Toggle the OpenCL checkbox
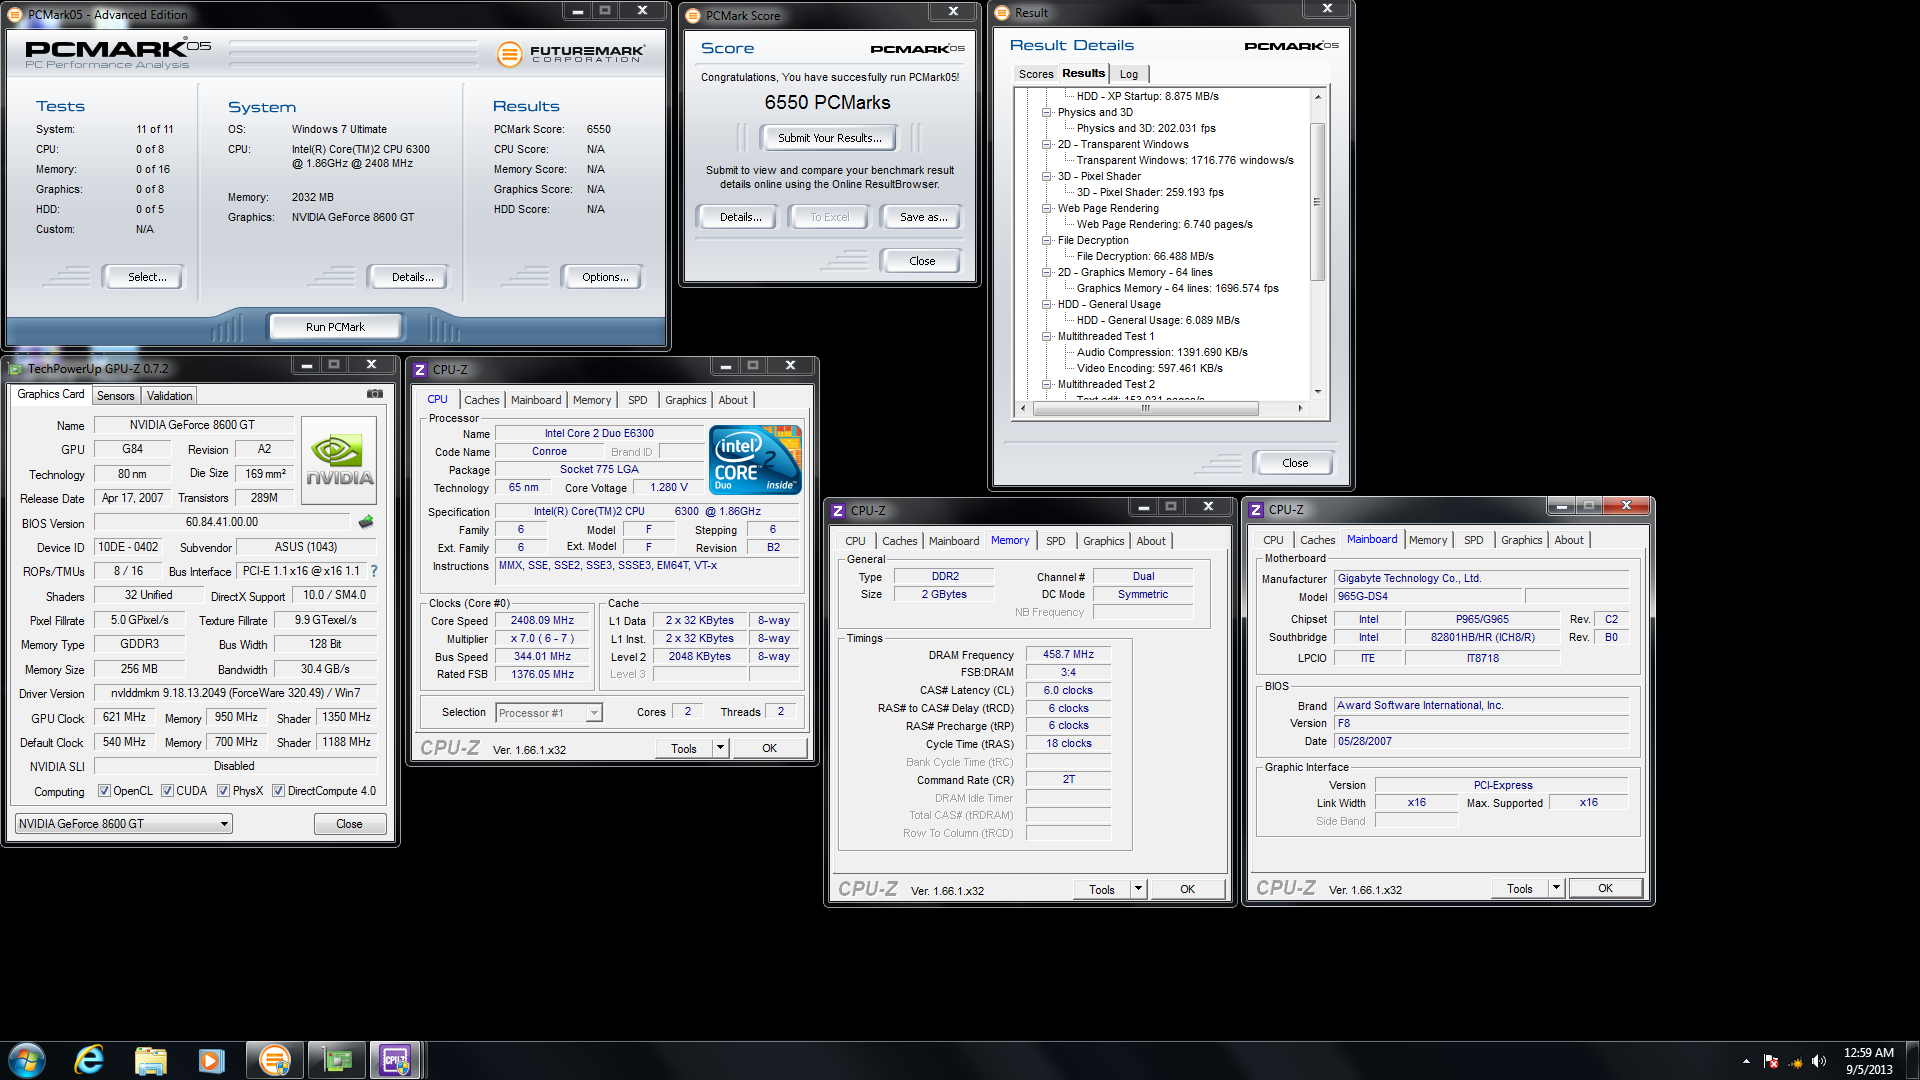Screen dimensions: 1920x1080 point(104,791)
